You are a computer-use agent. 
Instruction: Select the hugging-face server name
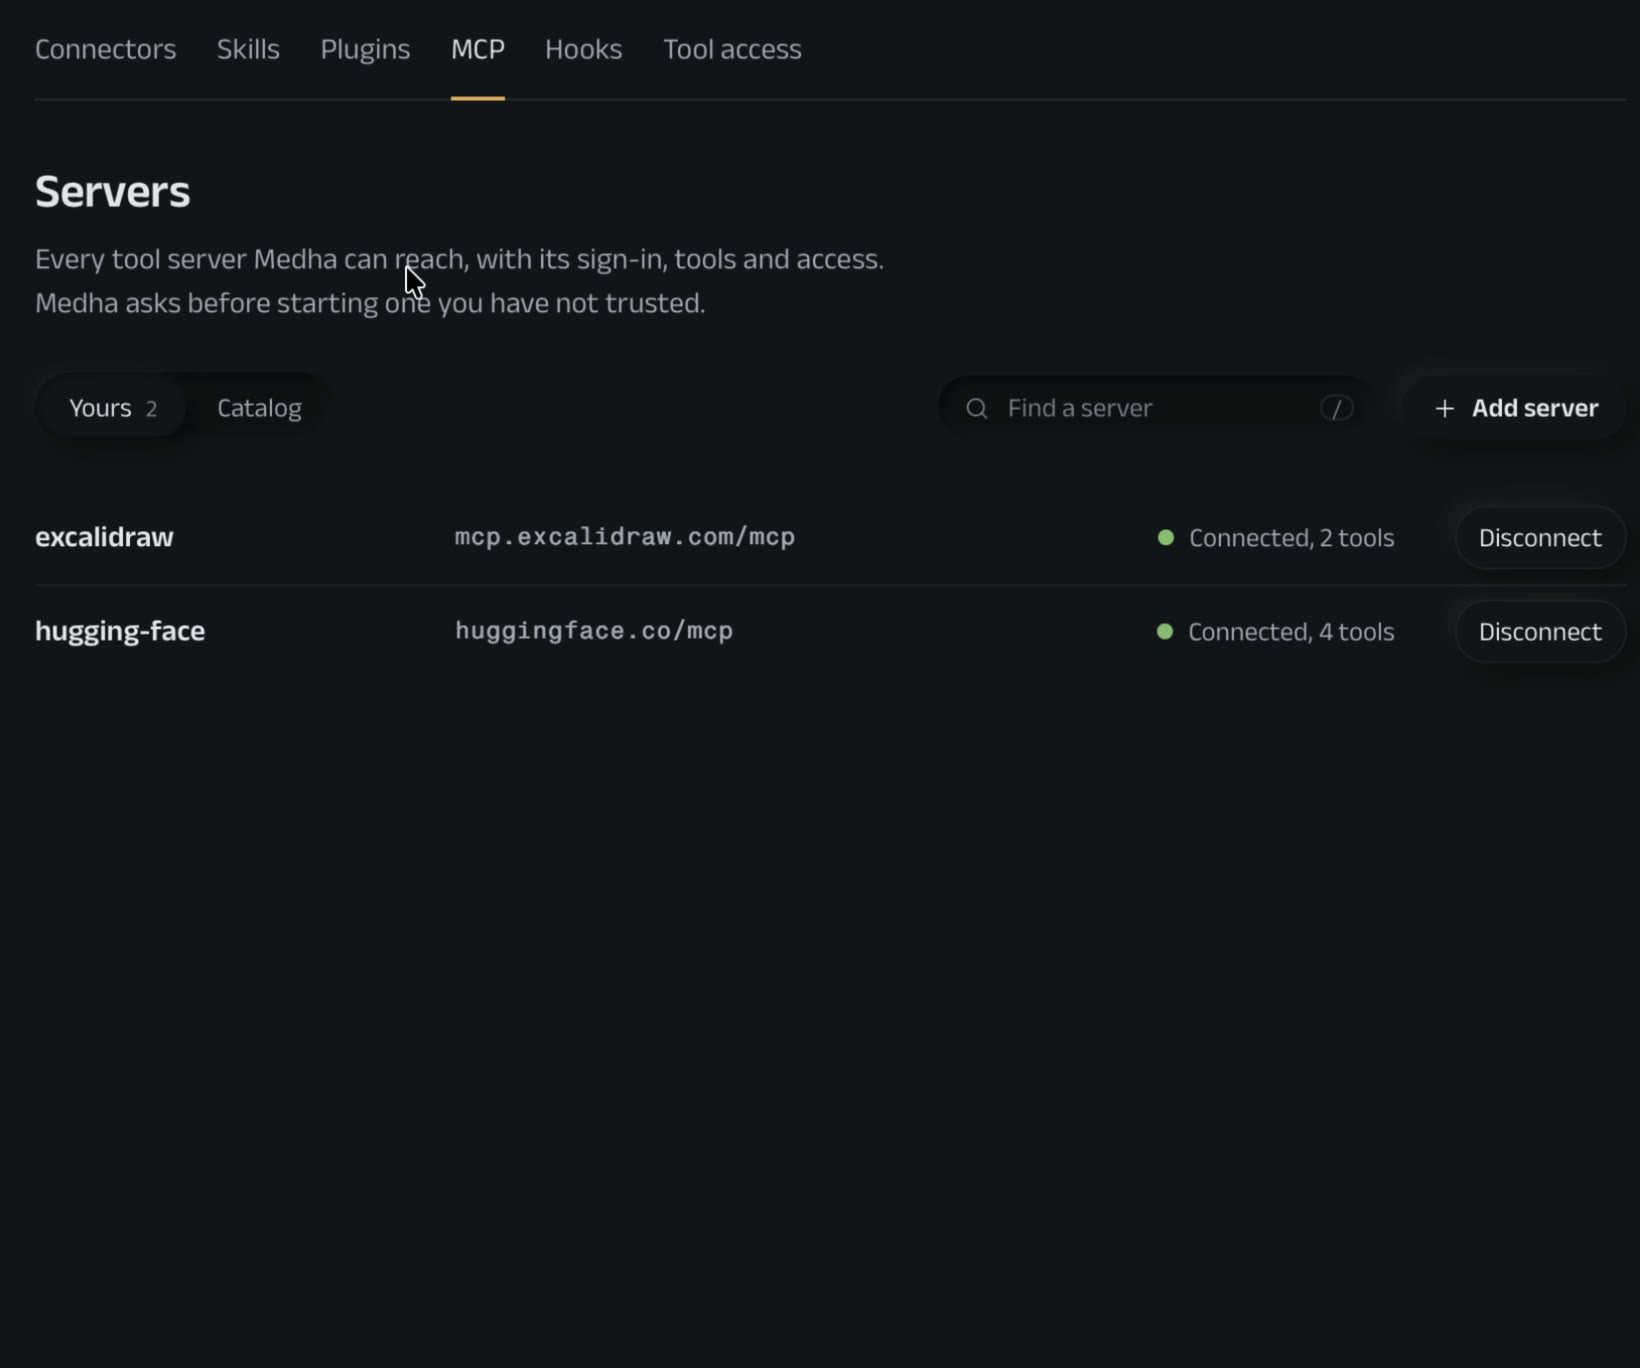pyautogui.click(x=120, y=631)
